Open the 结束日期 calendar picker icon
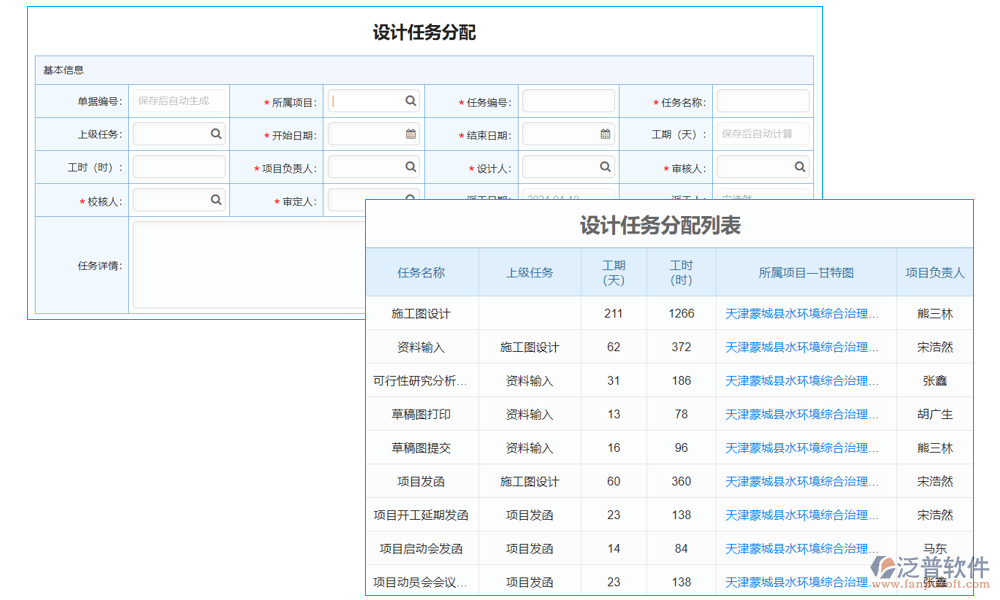Image resolution: width=1000 pixels, height=600 pixels. 606,133
